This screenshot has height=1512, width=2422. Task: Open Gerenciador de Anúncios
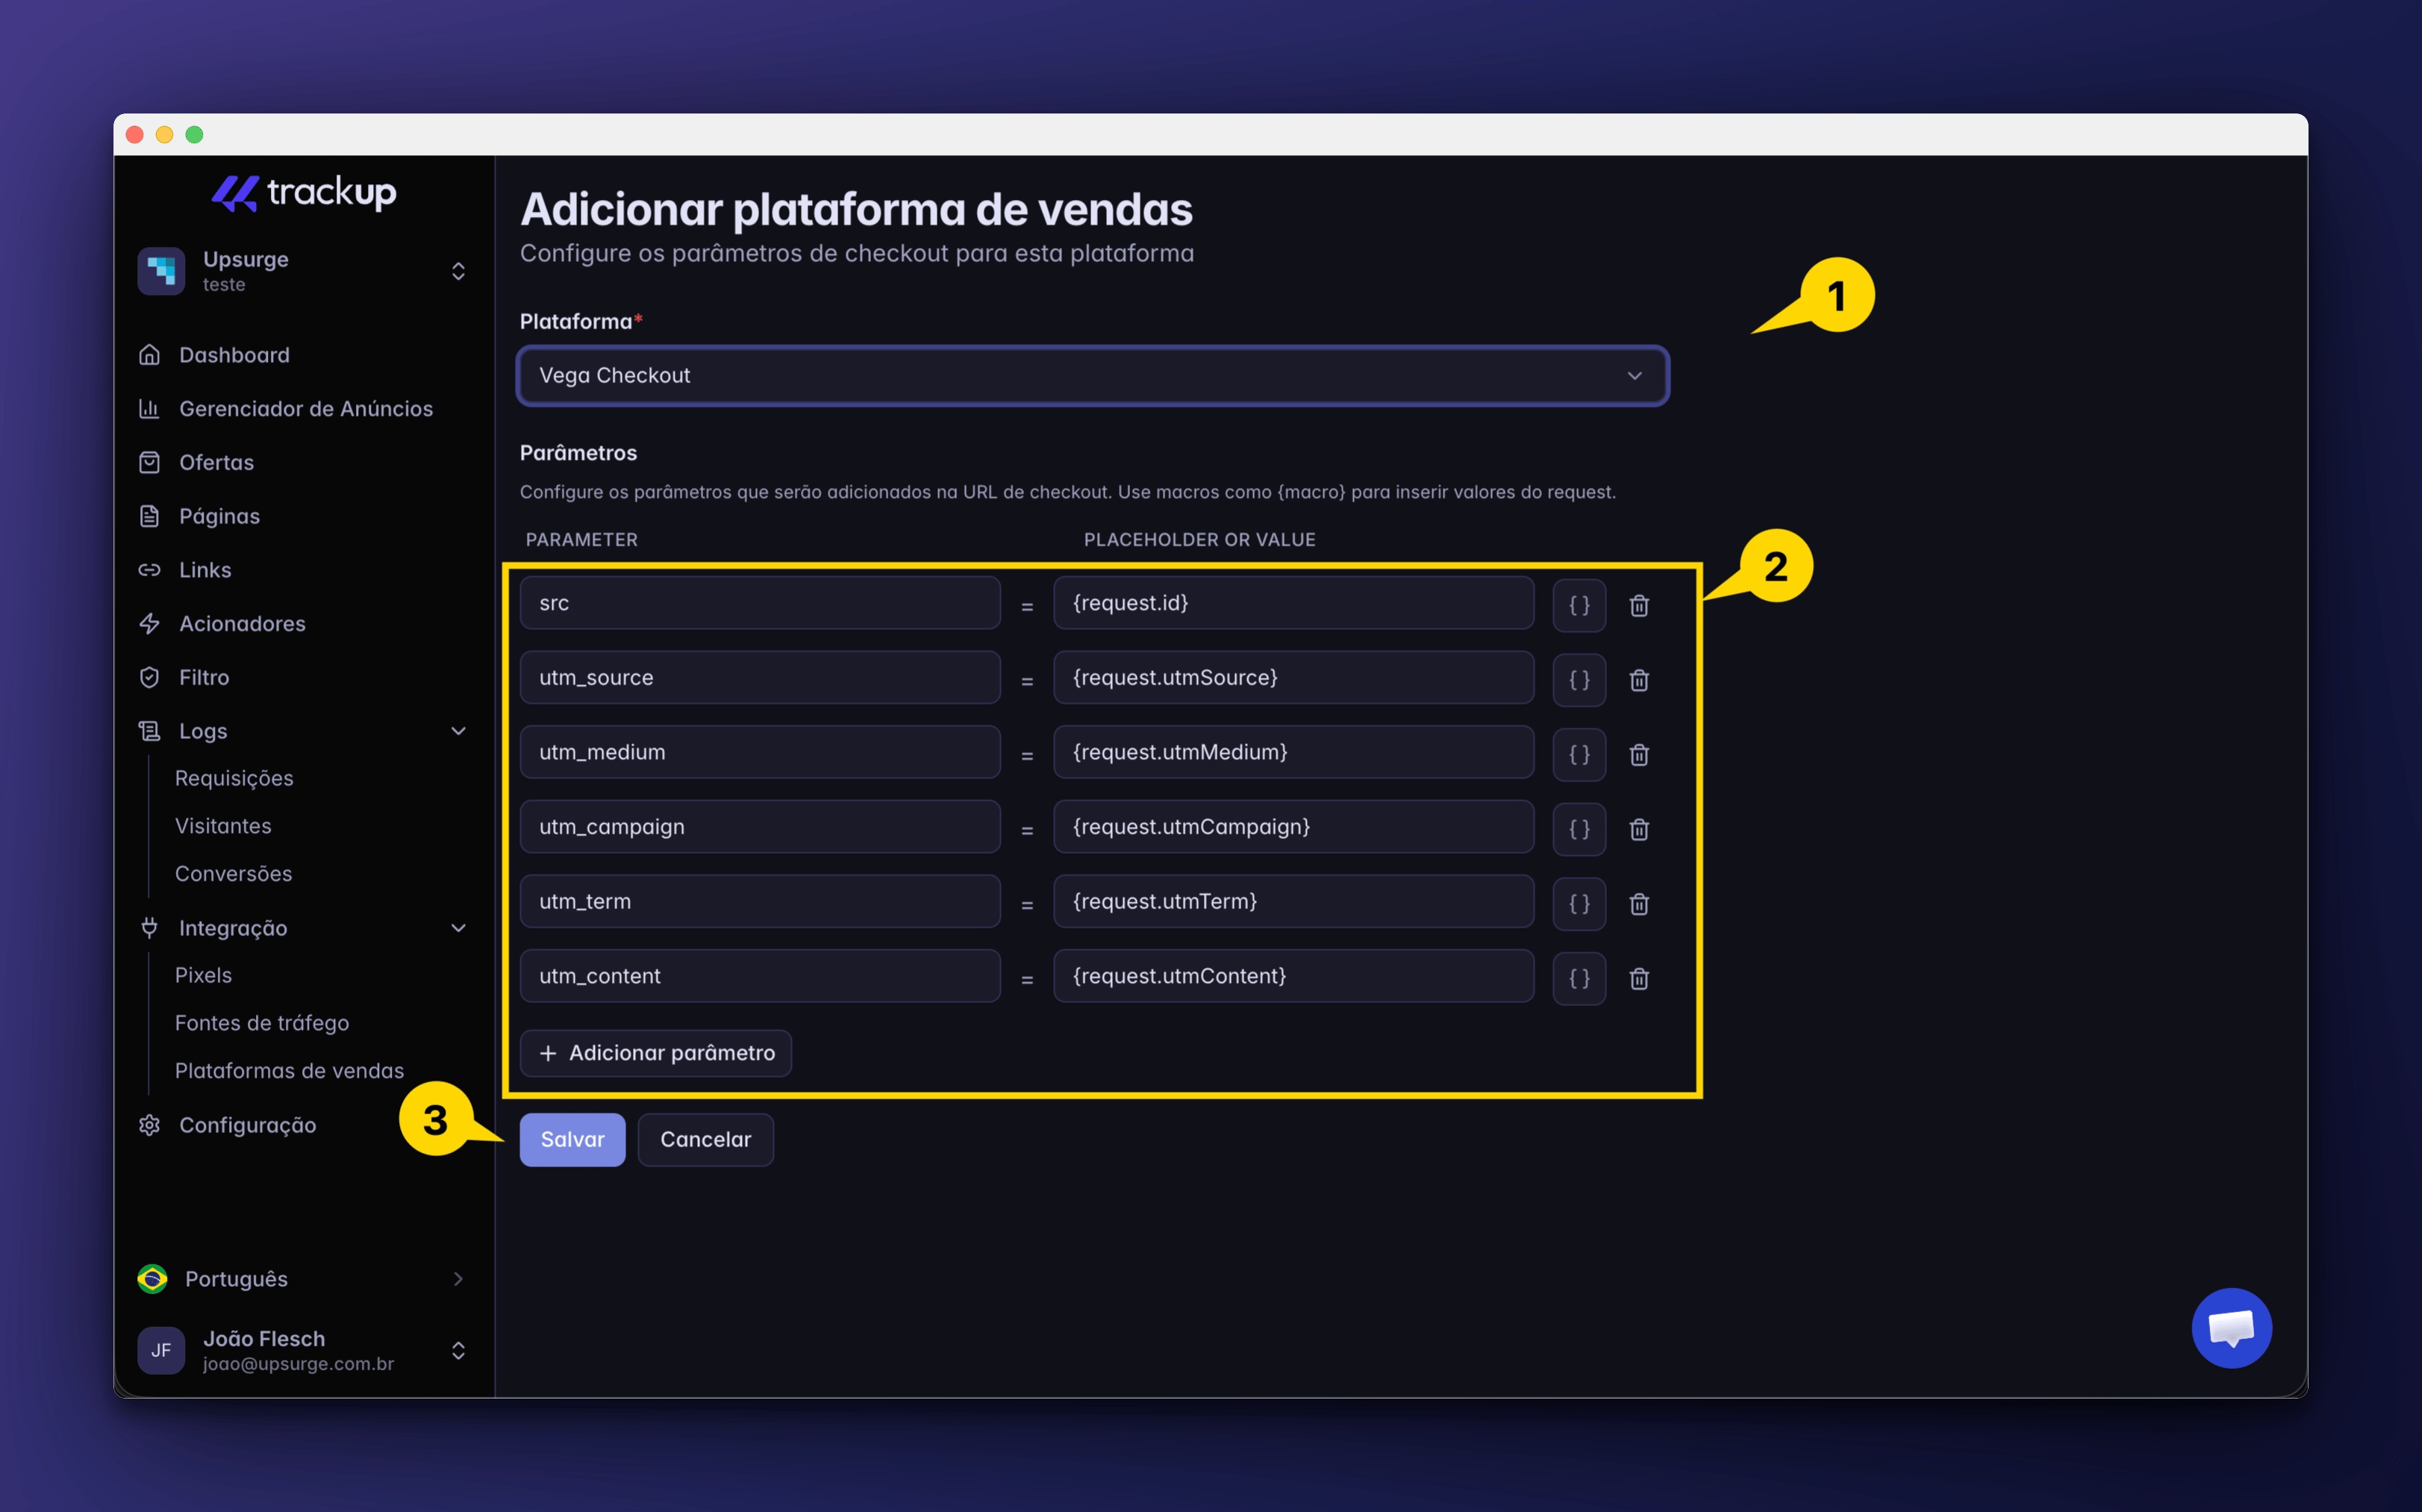tap(305, 409)
